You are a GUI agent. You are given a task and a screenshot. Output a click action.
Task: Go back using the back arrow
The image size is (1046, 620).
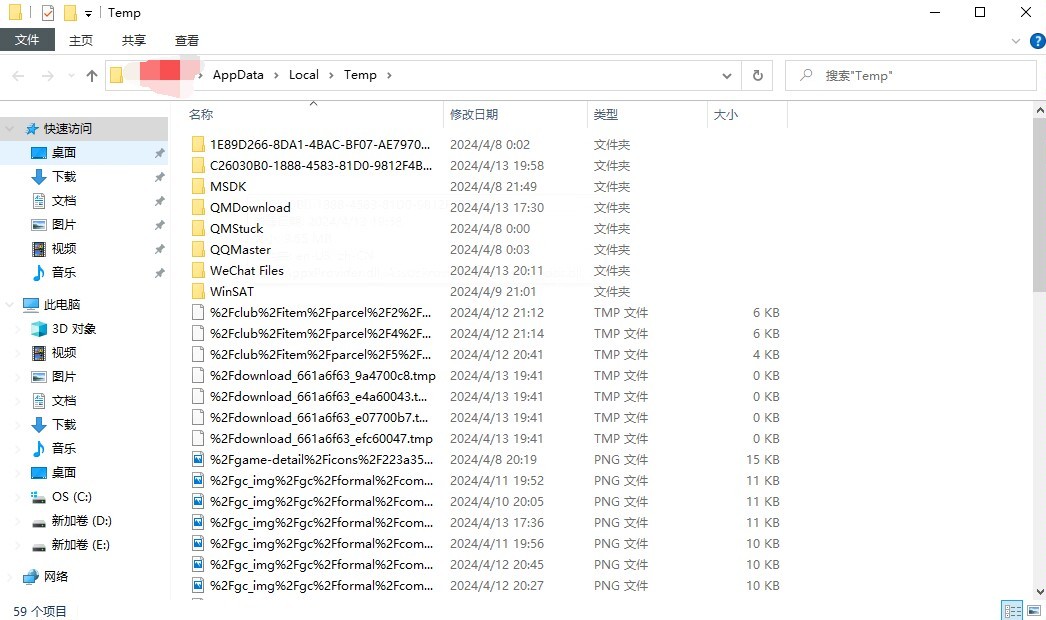tap(17, 75)
